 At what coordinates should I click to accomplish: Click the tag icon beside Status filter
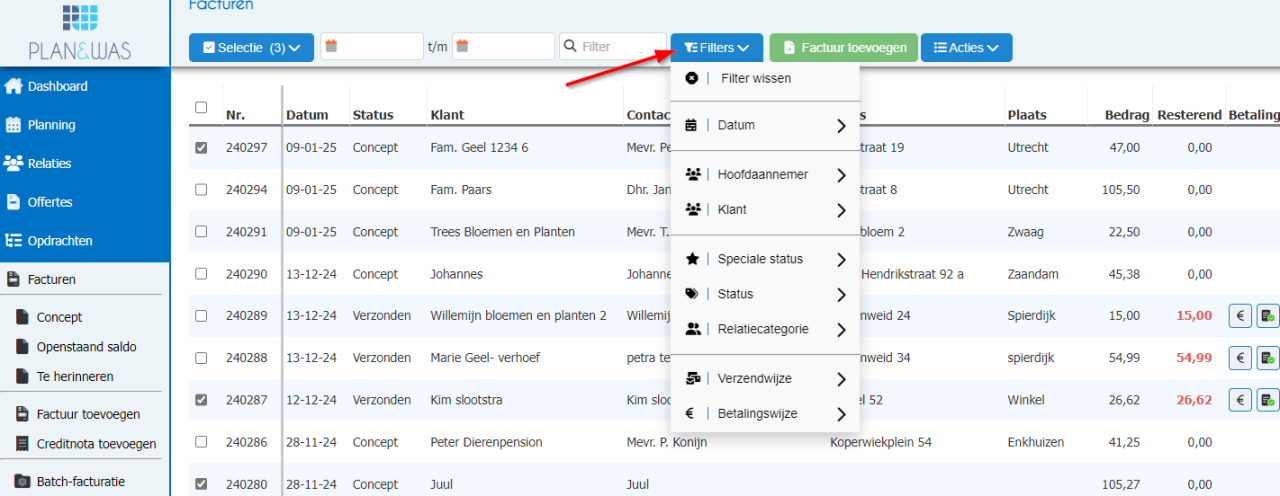pyautogui.click(x=692, y=294)
